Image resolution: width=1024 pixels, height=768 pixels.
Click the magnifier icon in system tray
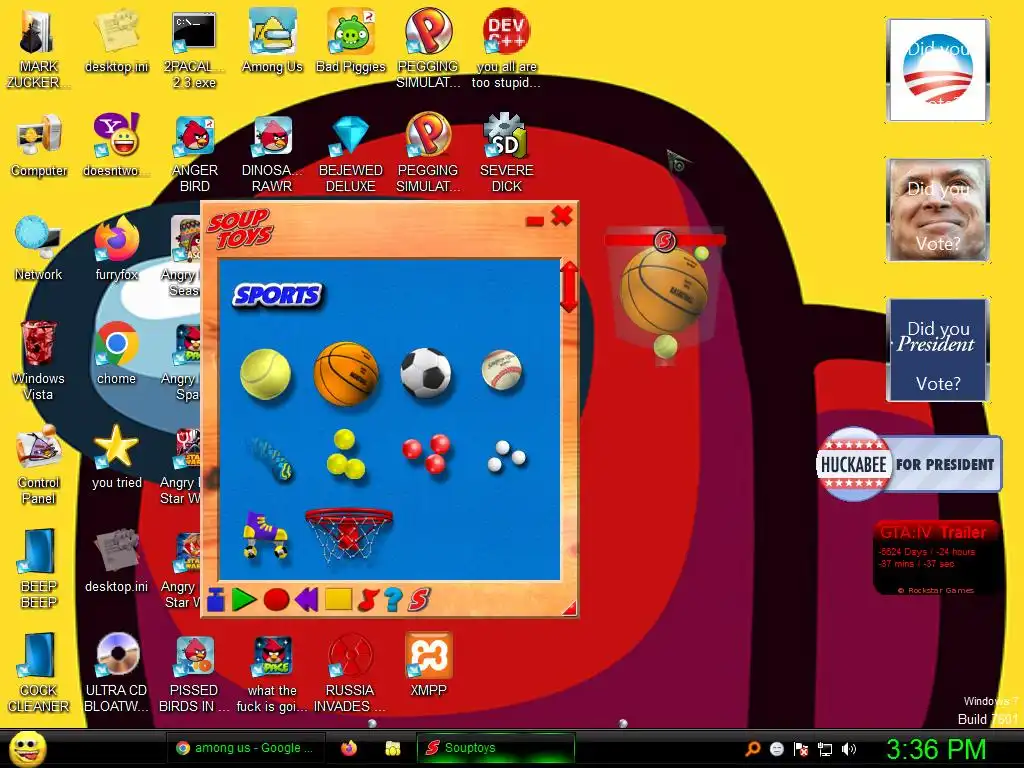pos(752,749)
